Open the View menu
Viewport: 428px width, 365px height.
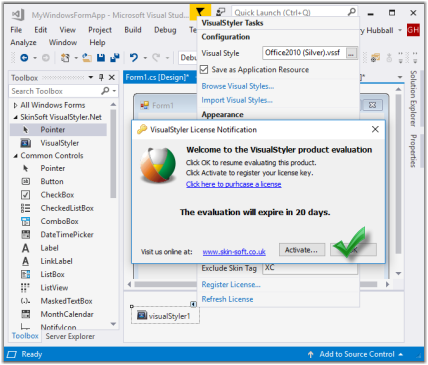click(68, 30)
